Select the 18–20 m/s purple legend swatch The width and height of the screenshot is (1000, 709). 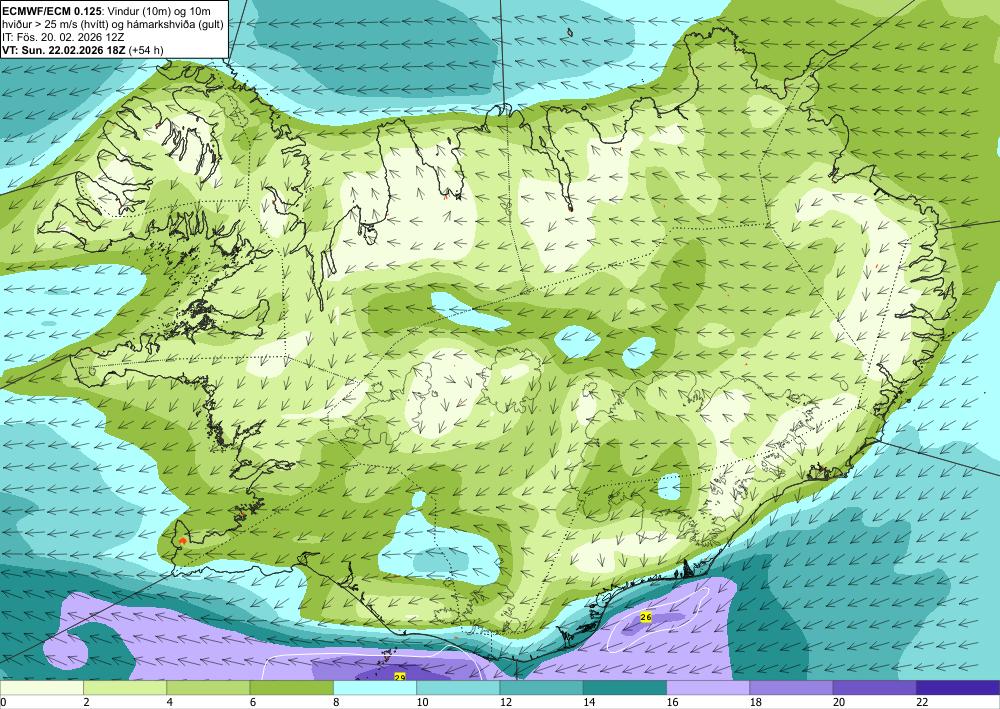pos(791,688)
